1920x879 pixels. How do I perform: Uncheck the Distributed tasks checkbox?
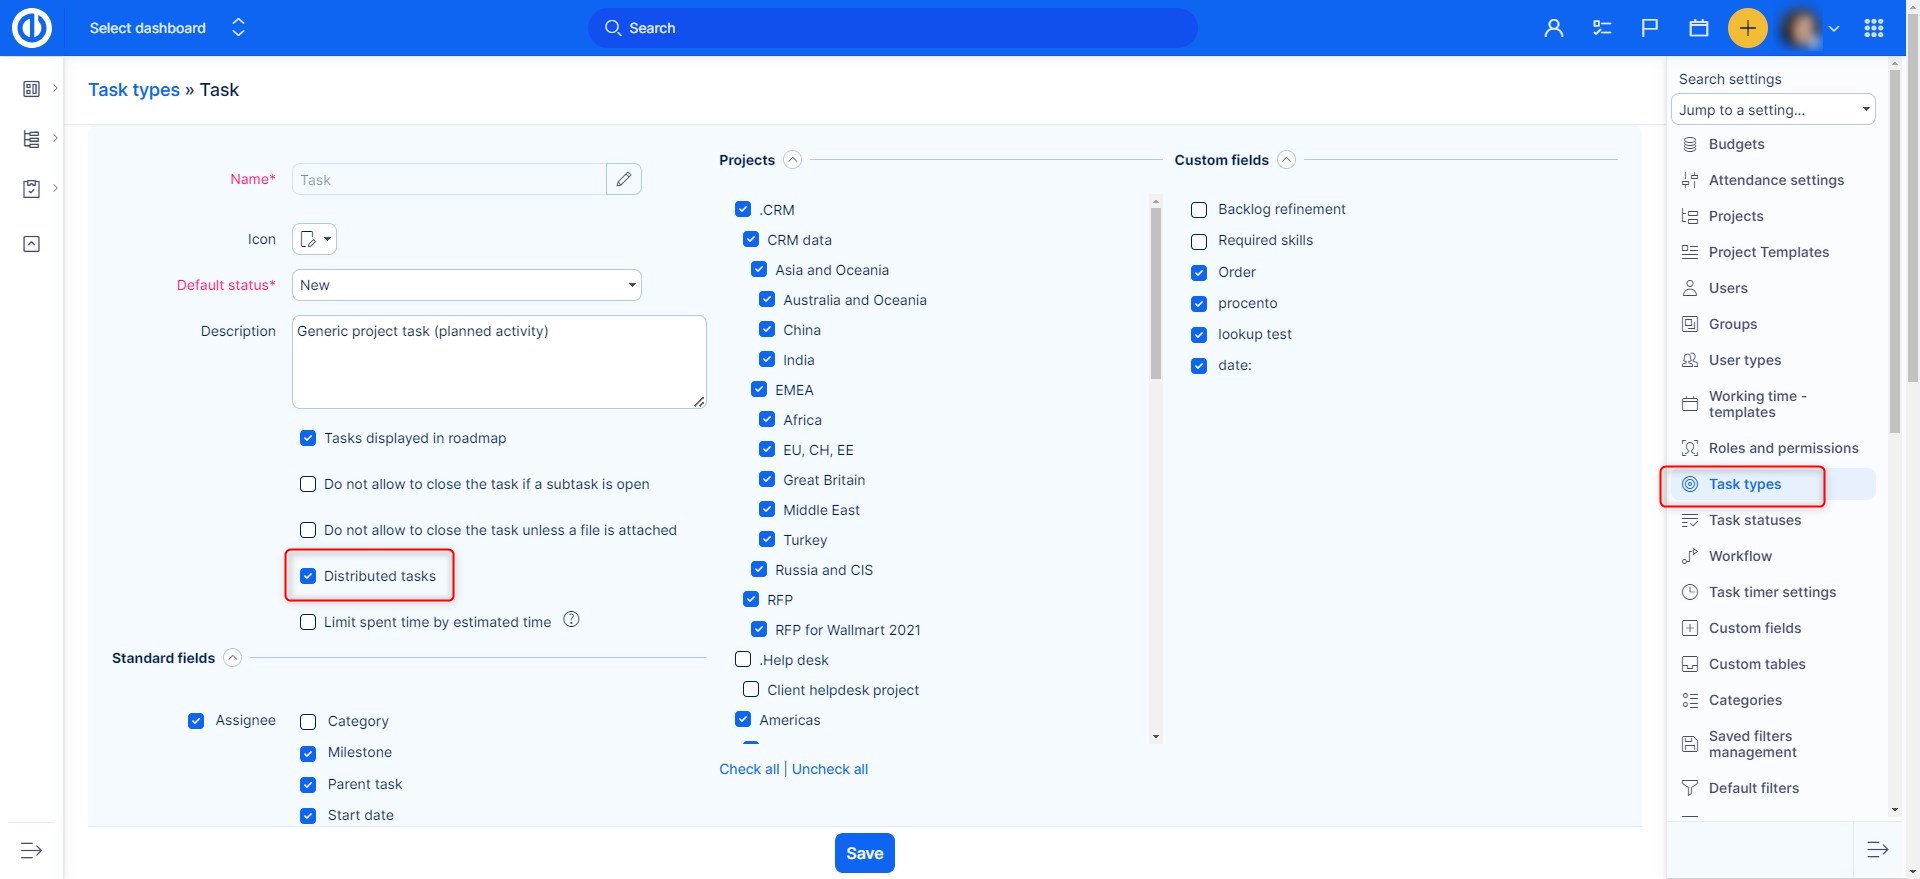pyautogui.click(x=308, y=576)
